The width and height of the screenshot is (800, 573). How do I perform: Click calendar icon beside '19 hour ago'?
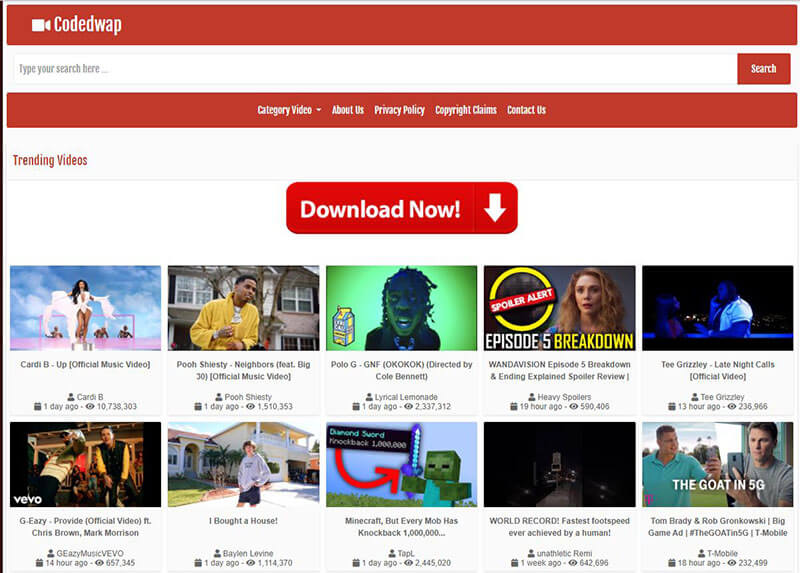pos(514,407)
